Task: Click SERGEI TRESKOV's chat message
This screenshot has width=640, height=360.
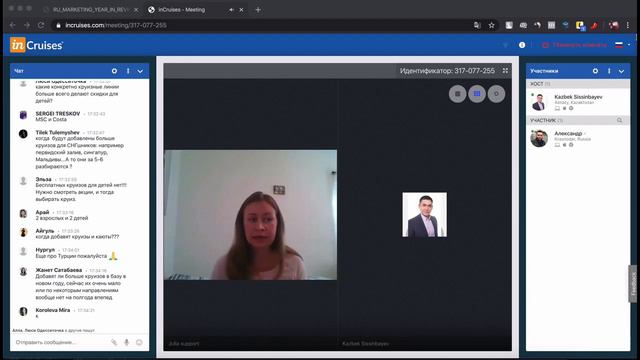Action: 51,120
